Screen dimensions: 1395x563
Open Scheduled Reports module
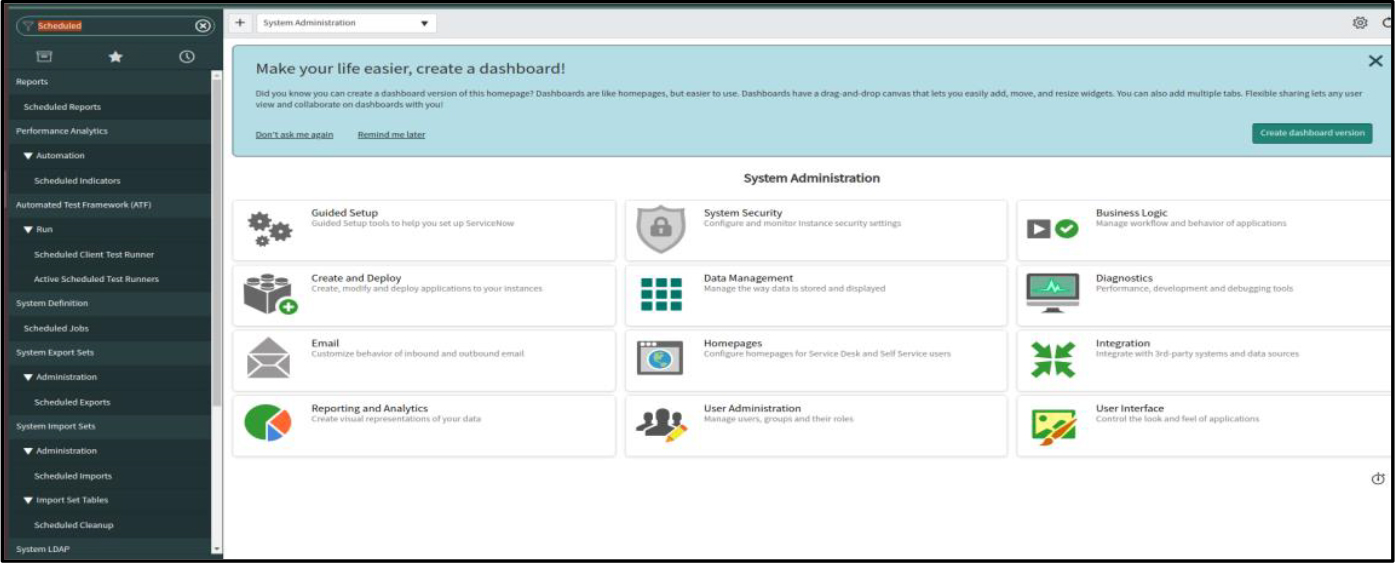(62, 107)
